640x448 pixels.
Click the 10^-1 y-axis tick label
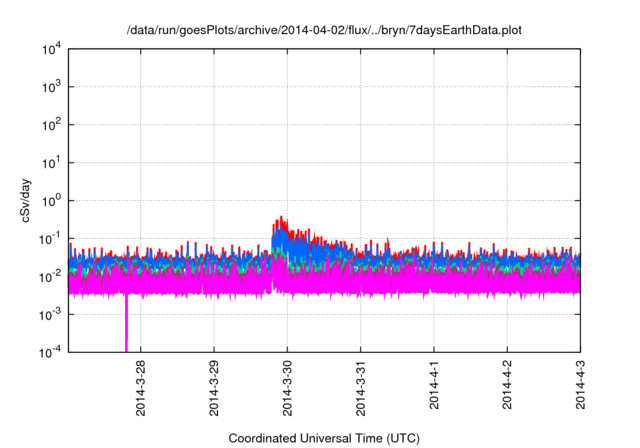(50, 239)
